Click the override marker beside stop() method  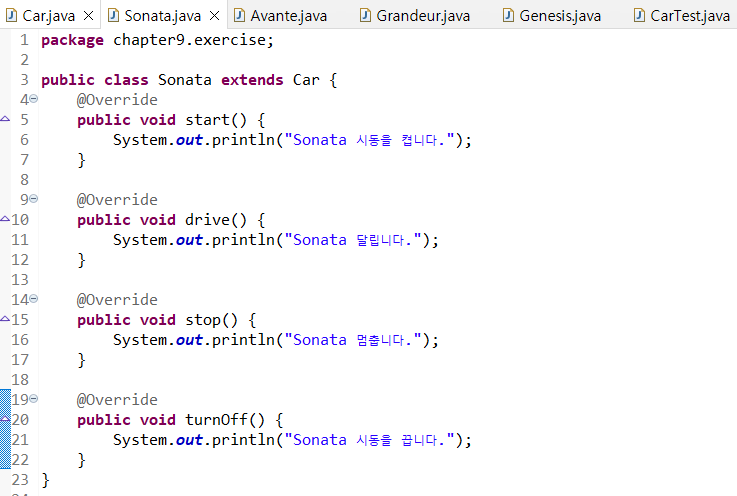(x=5, y=320)
